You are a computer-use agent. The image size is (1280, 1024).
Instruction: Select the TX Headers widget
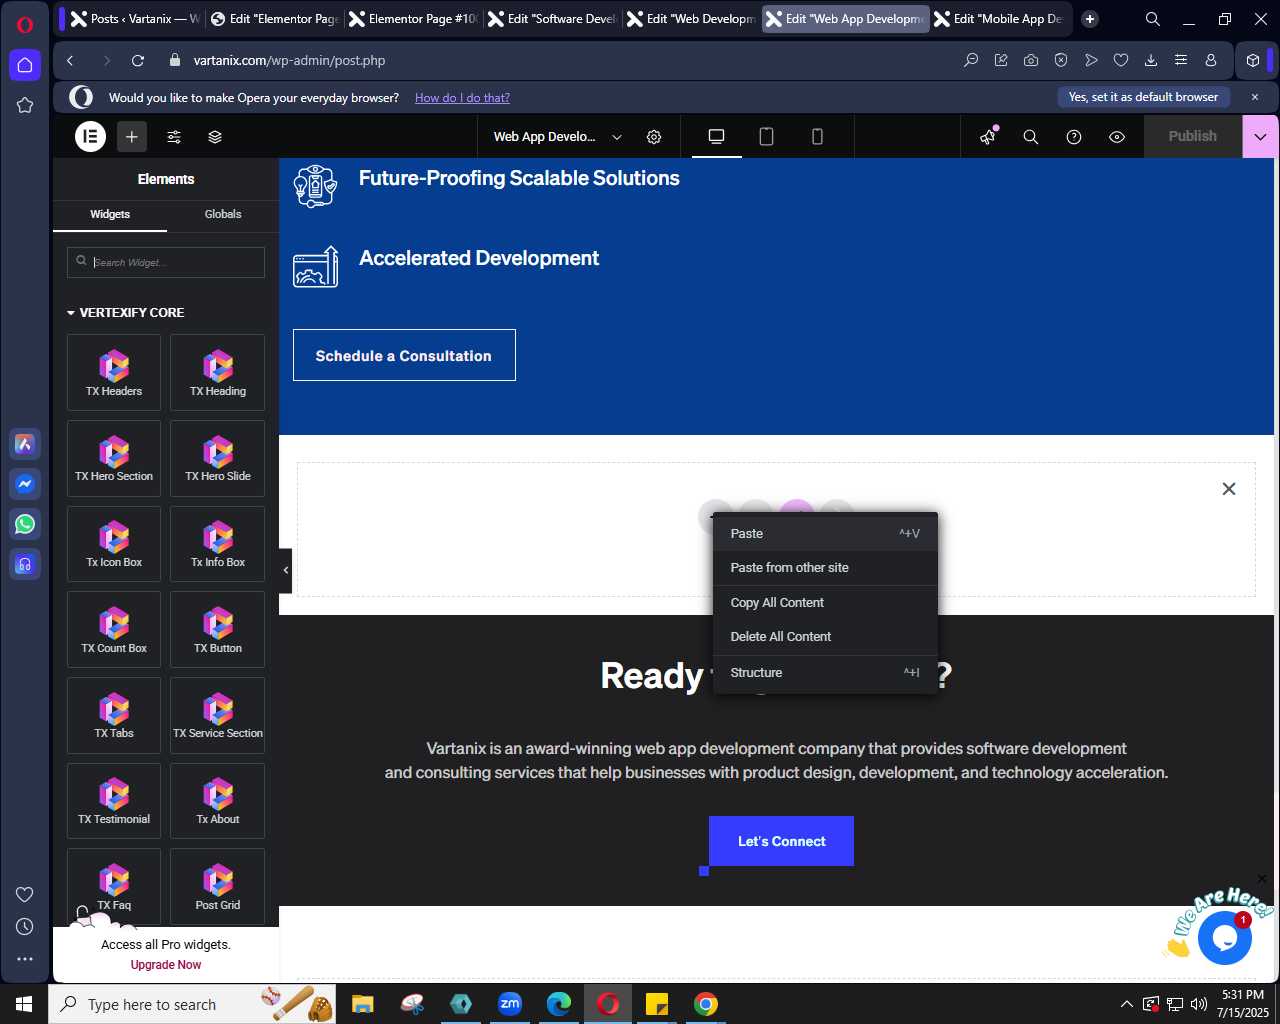(x=114, y=372)
